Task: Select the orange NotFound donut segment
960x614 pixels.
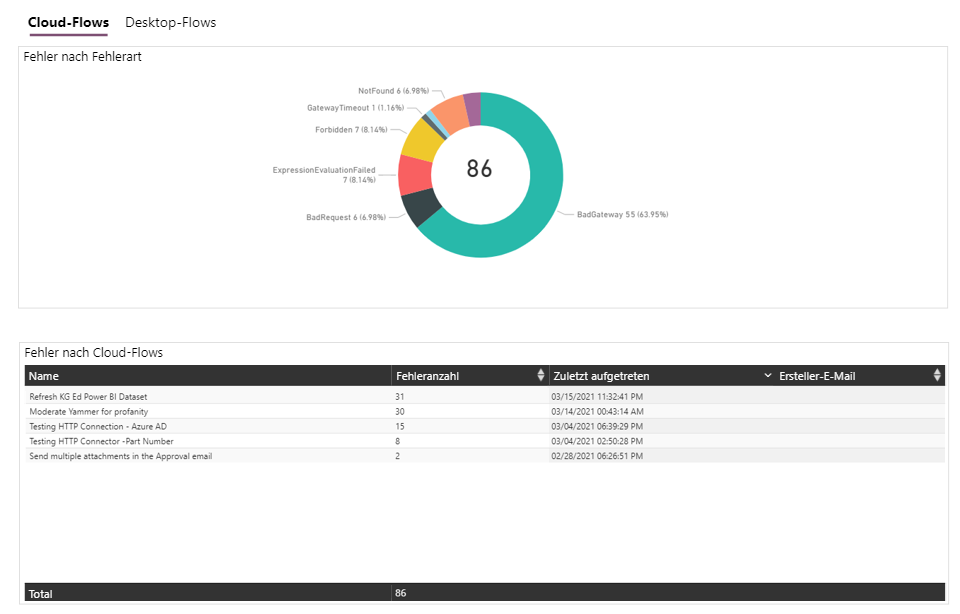Action: 447,113
